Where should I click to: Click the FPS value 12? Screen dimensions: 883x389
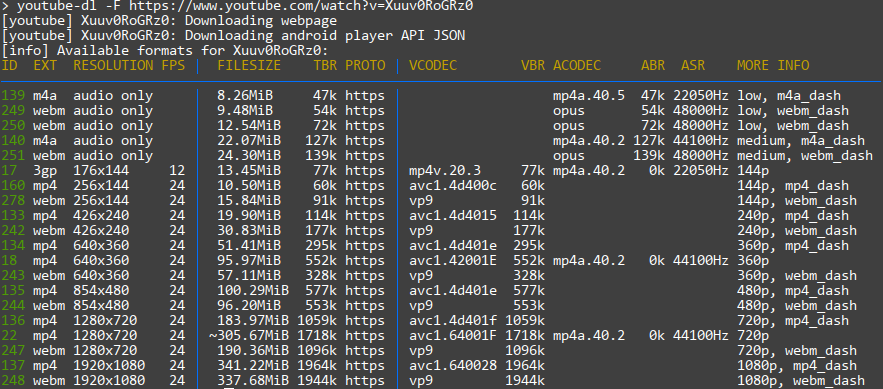tap(177, 171)
